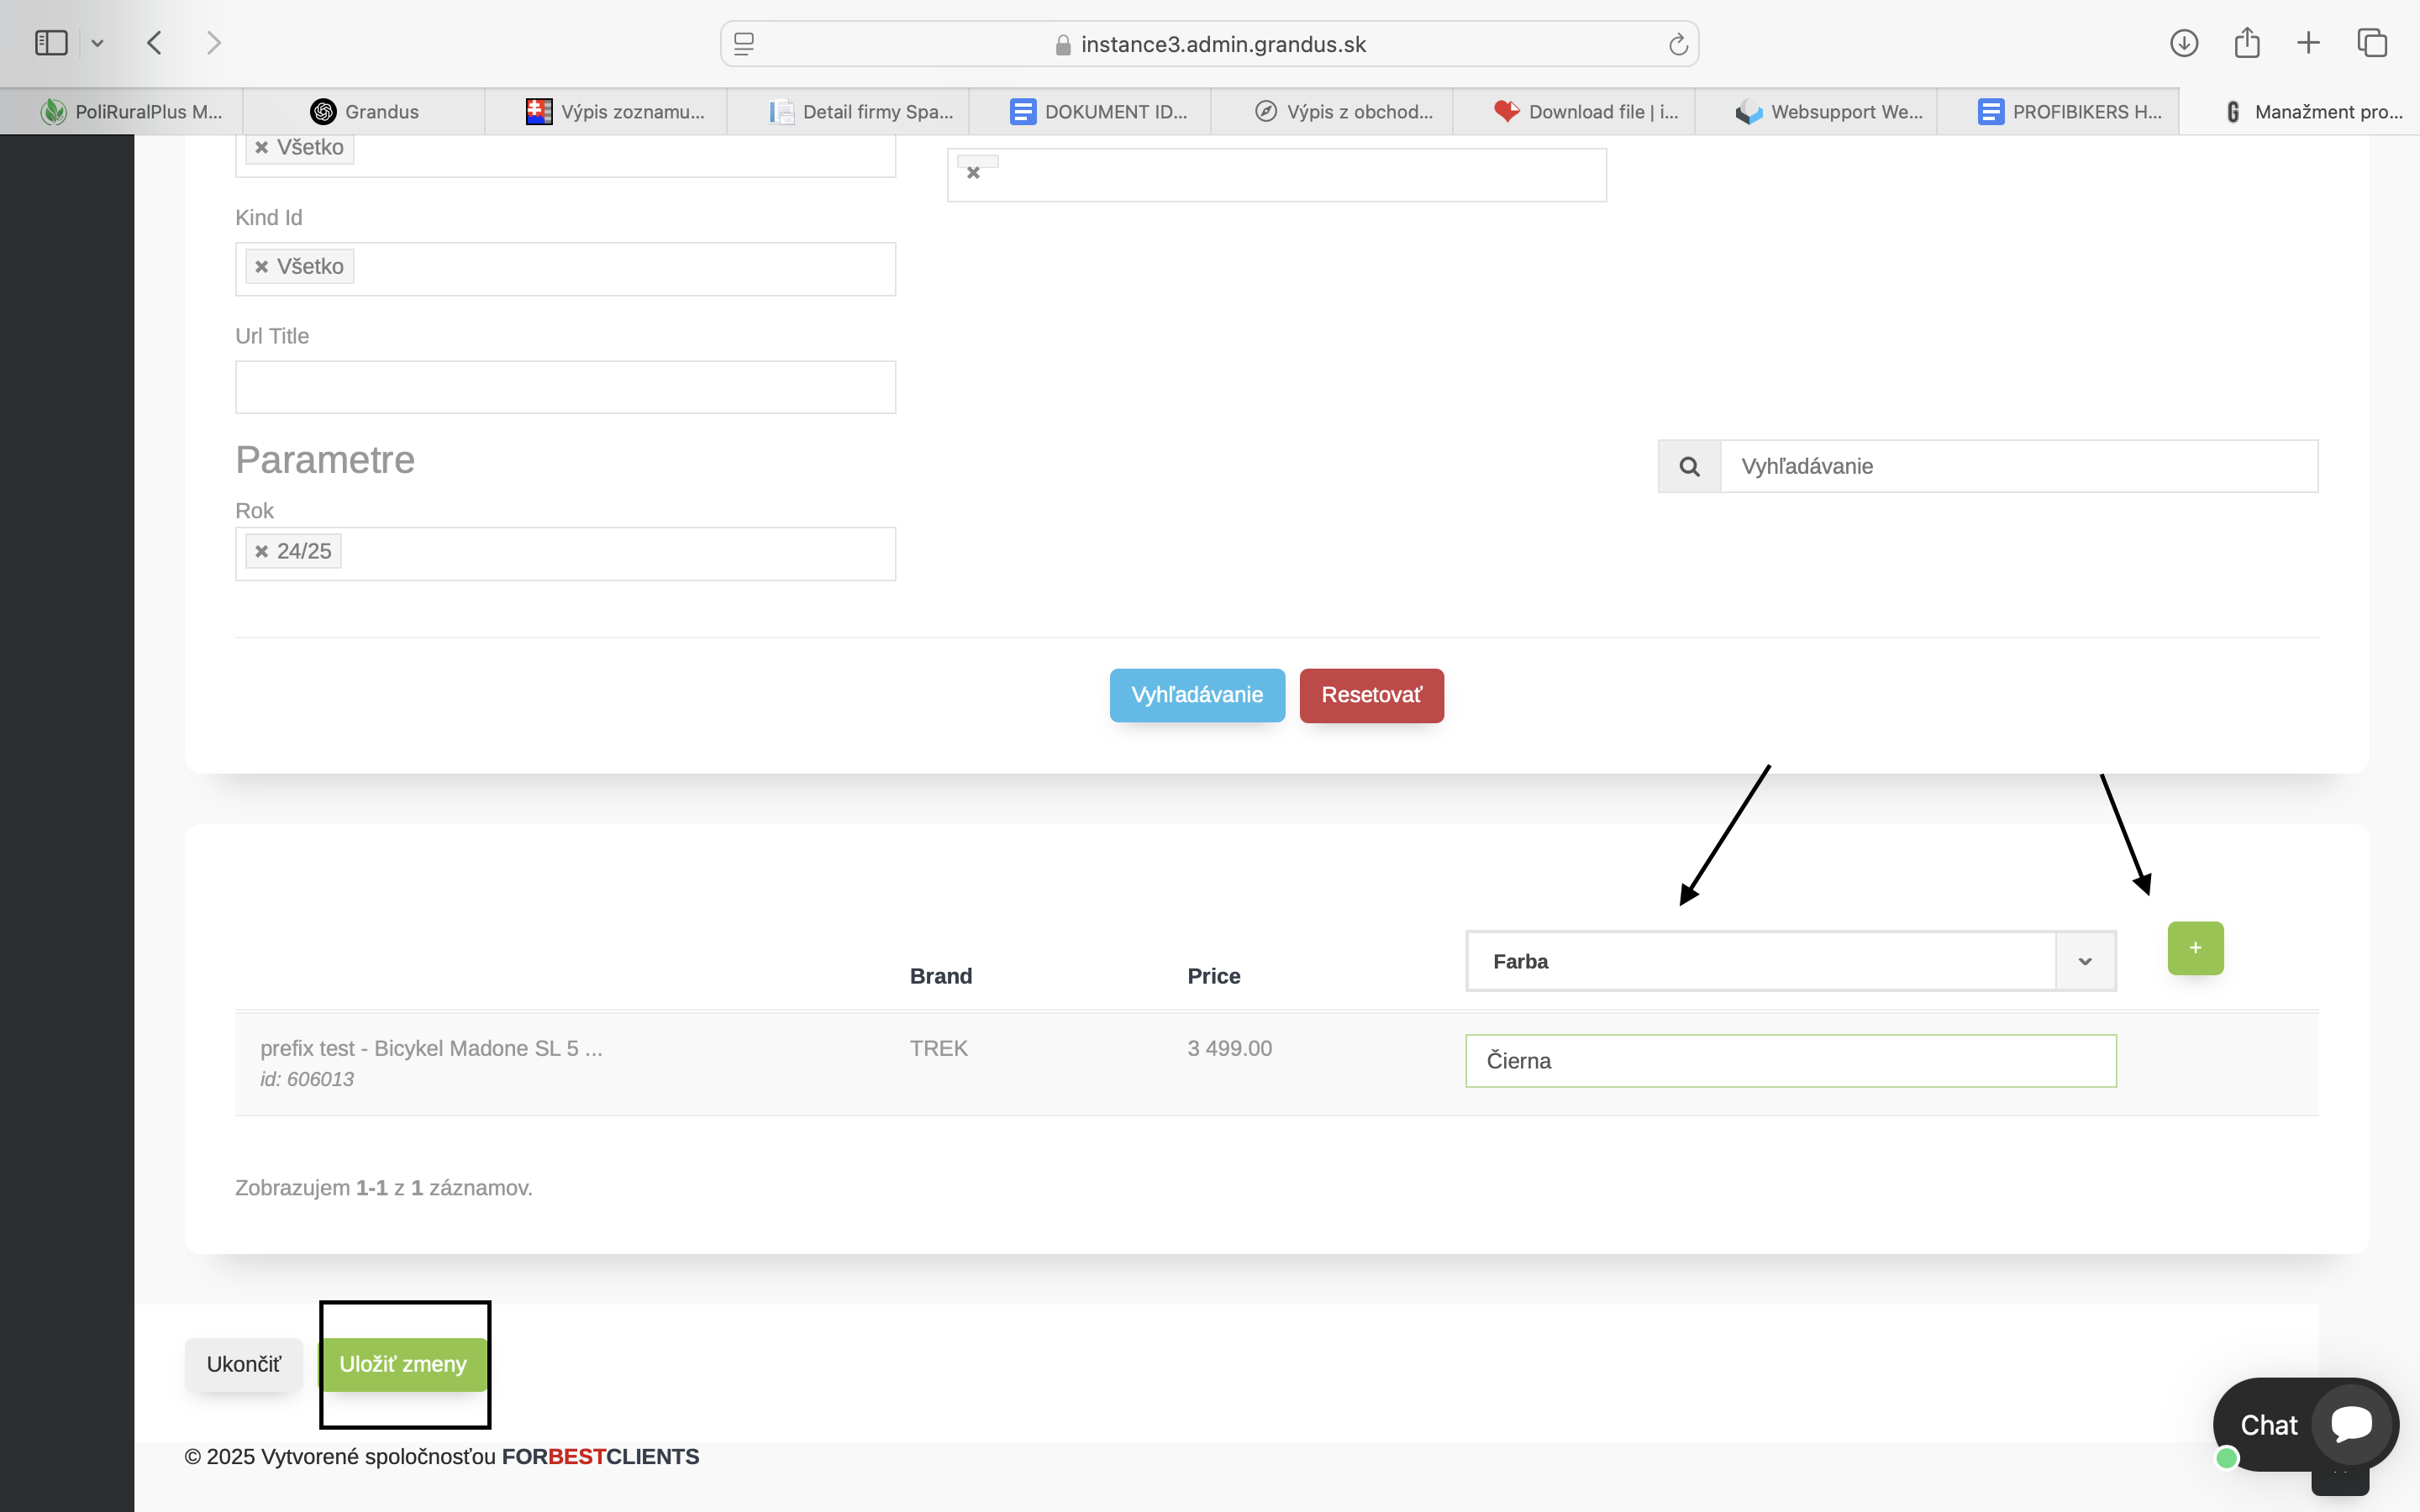The height and width of the screenshot is (1512, 2420).
Task: Switch to the PROFIBIKERS H tab
Action: tap(2058, 111)
